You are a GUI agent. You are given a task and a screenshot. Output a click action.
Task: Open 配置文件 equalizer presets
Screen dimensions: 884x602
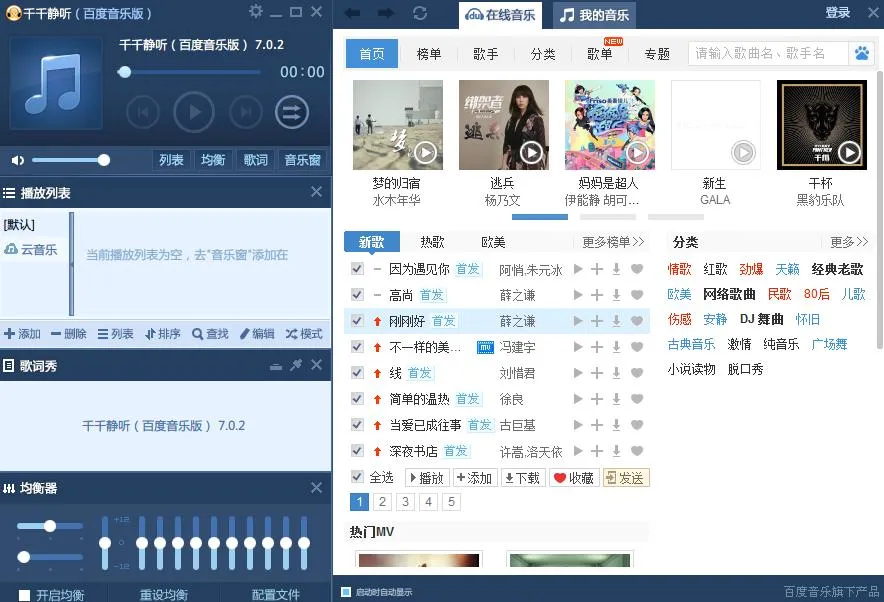(276, 595)
